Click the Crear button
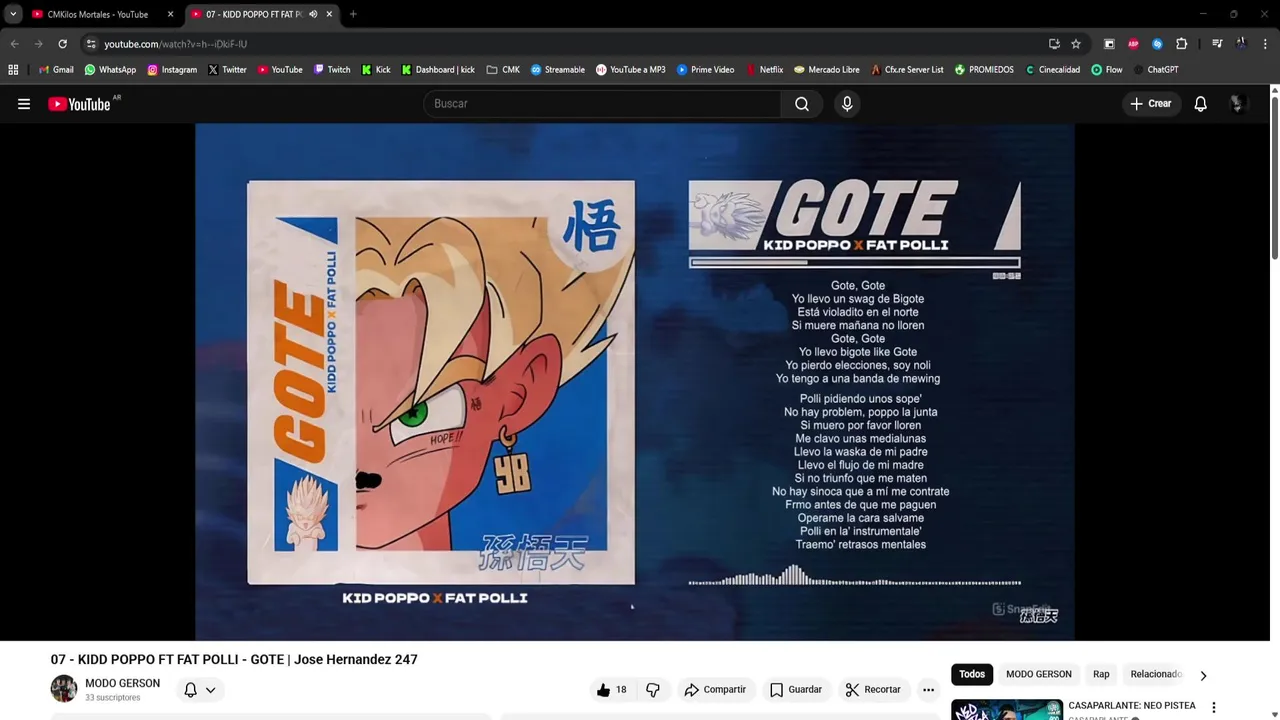The height and width of the screenshot is (720, 1280). [1151, 104]
